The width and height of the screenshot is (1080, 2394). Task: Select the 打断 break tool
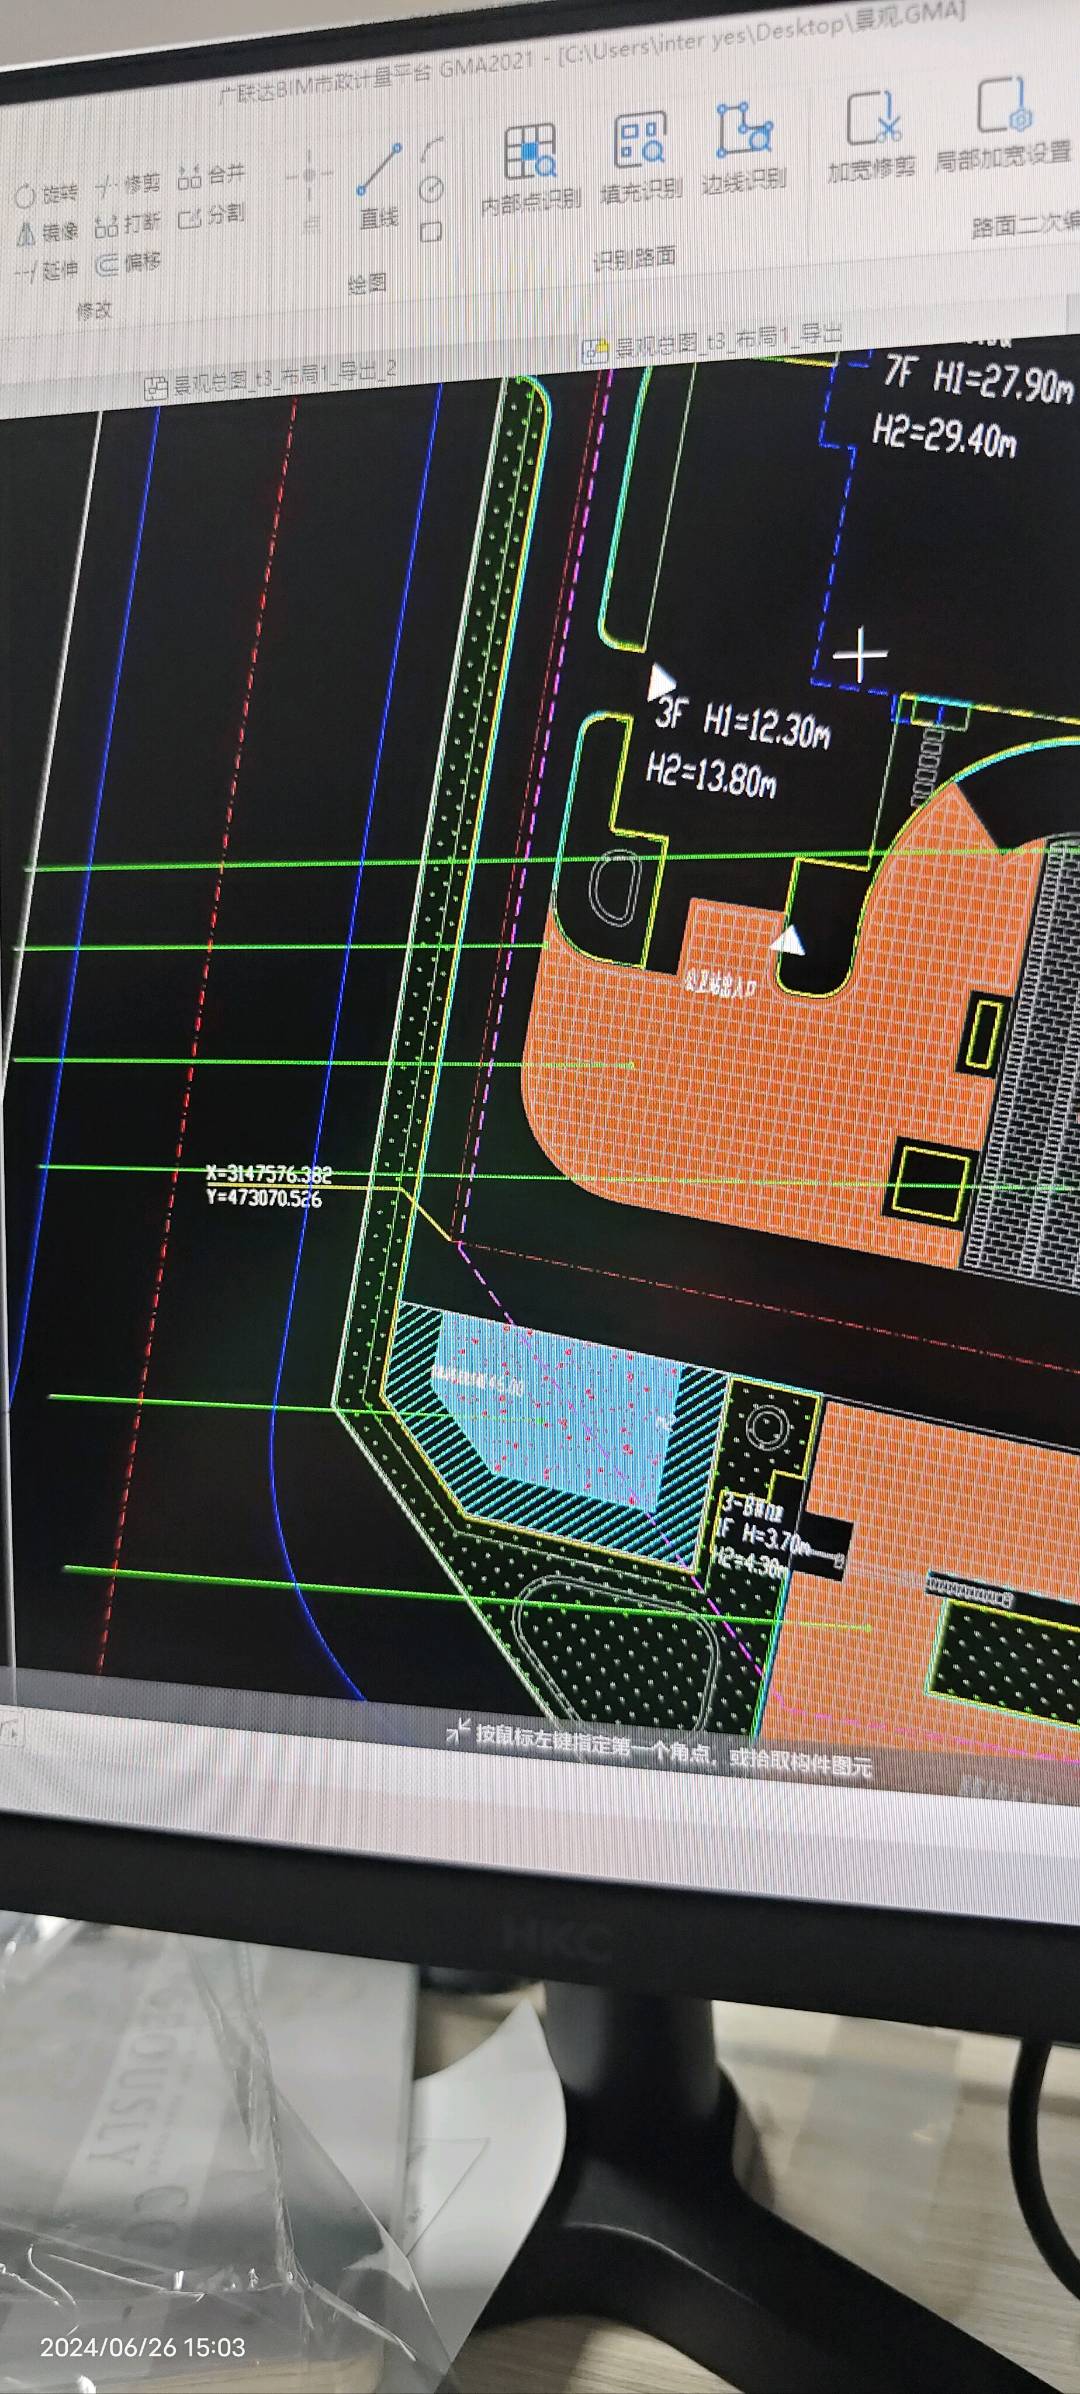pyautogui.click(x=127, y=224)
